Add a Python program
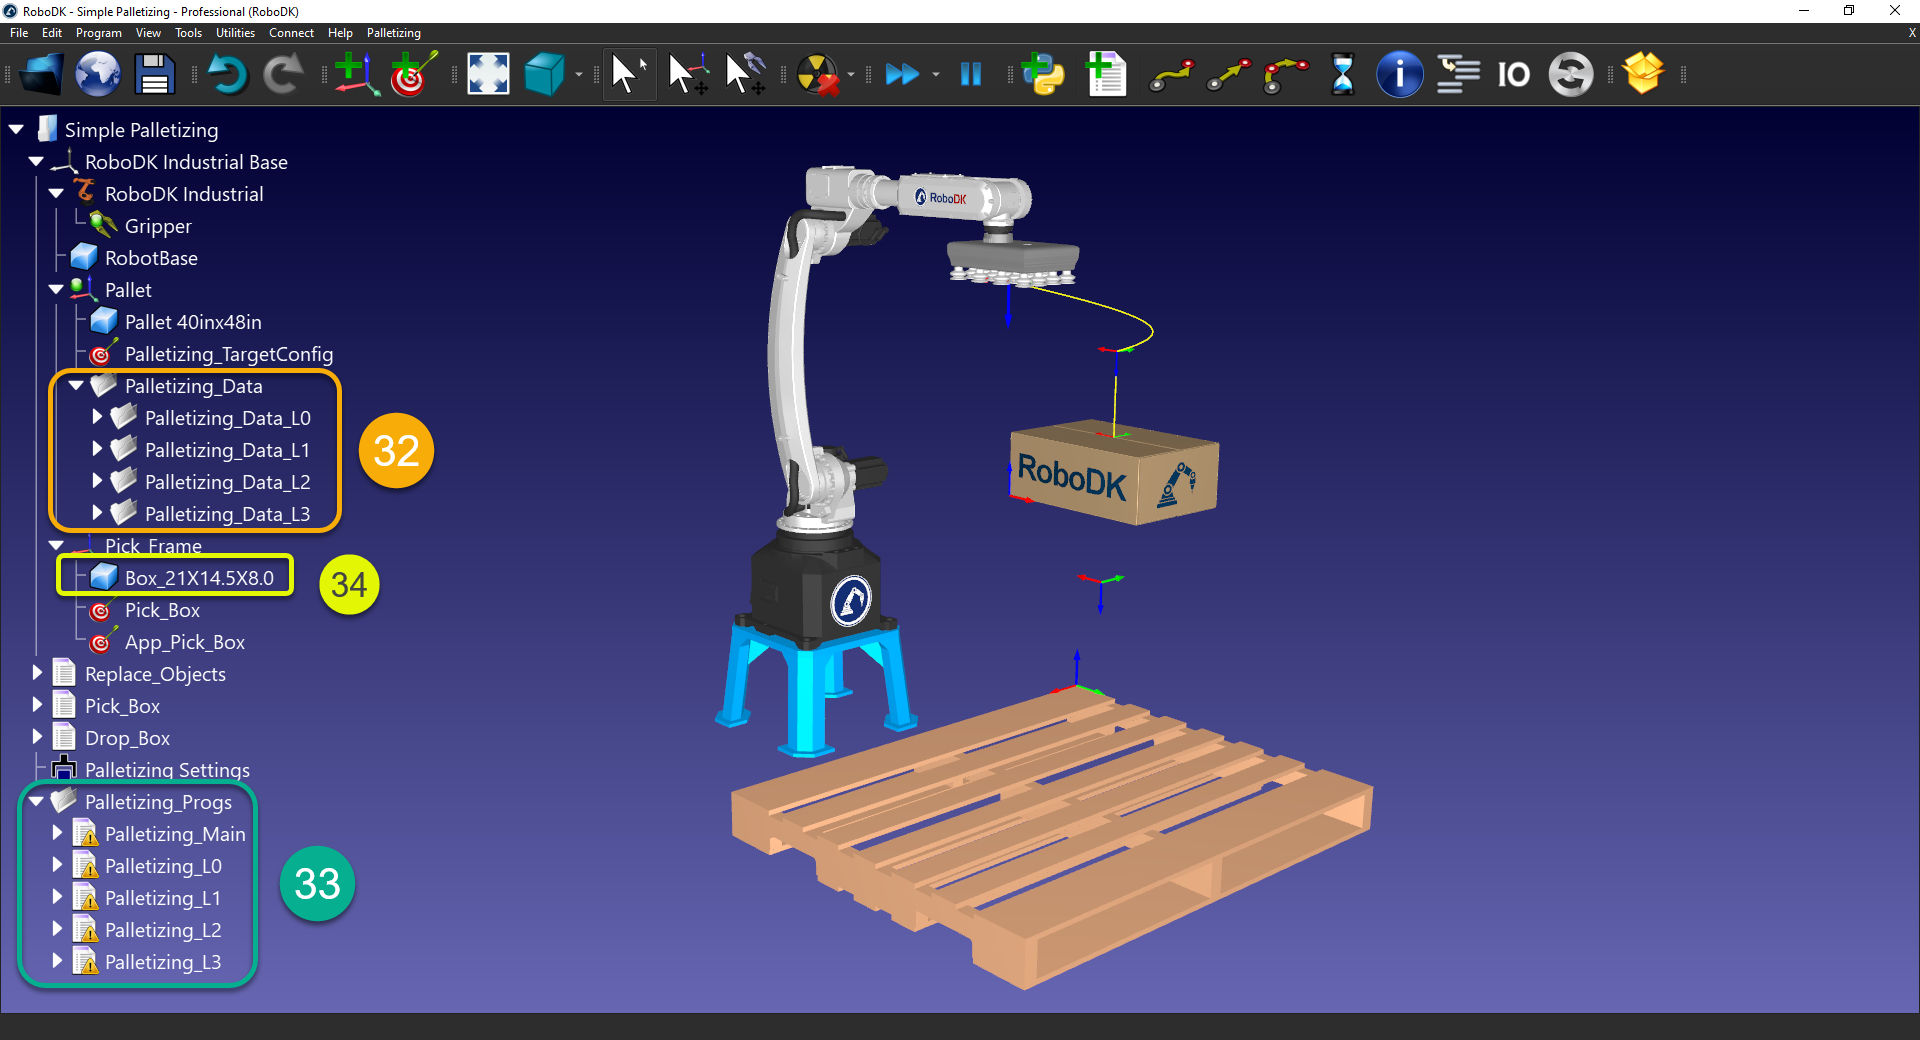 click(x=1043, y=73)
